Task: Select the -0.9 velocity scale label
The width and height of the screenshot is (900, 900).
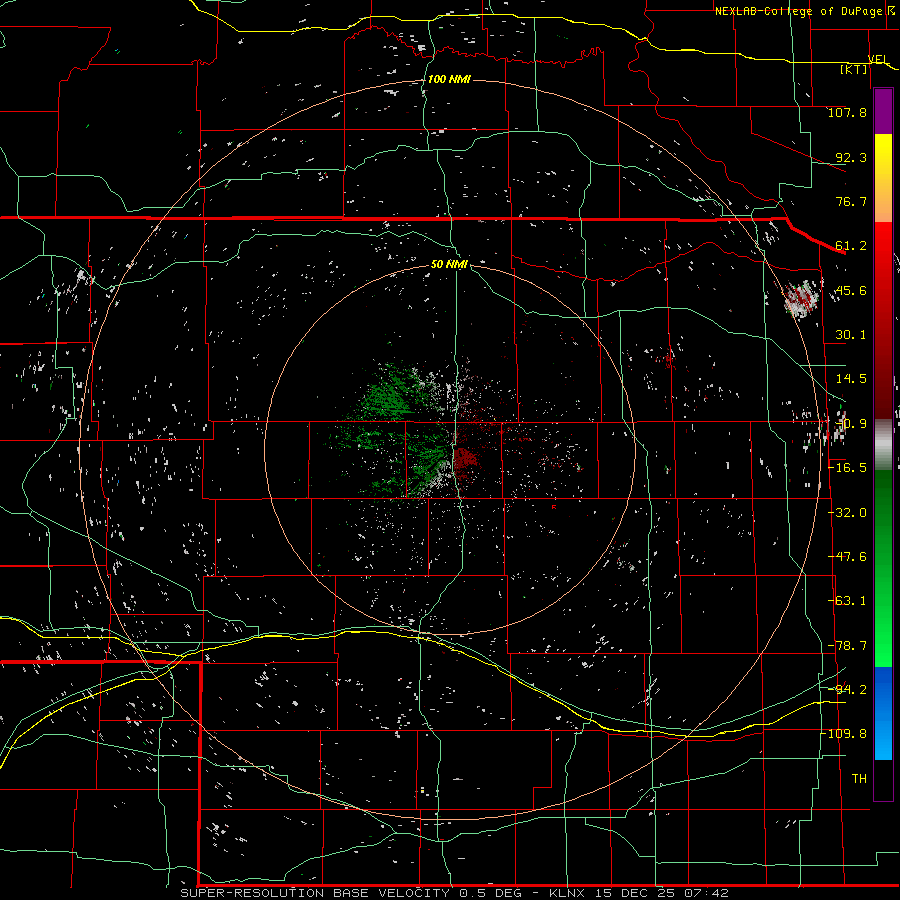Action: click(852, 424)
